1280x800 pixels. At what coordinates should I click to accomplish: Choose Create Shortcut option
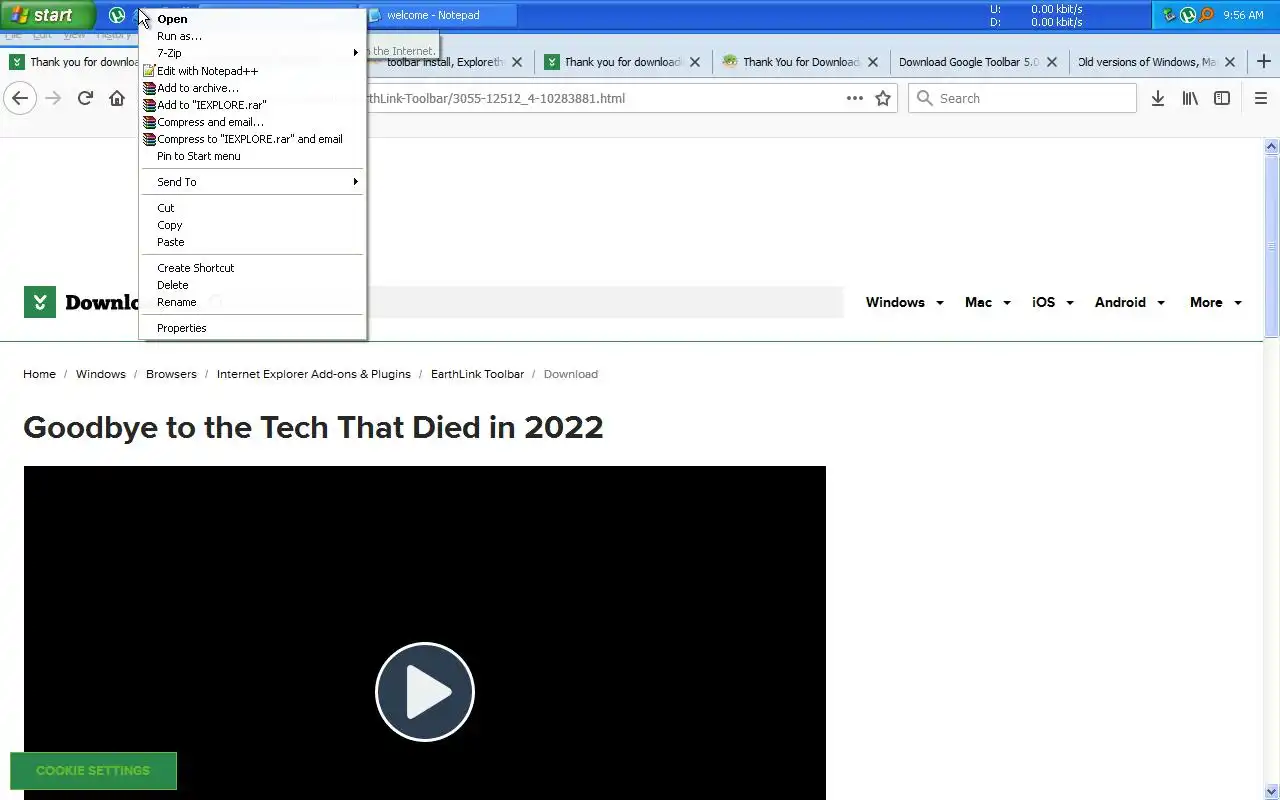(252, 268)
